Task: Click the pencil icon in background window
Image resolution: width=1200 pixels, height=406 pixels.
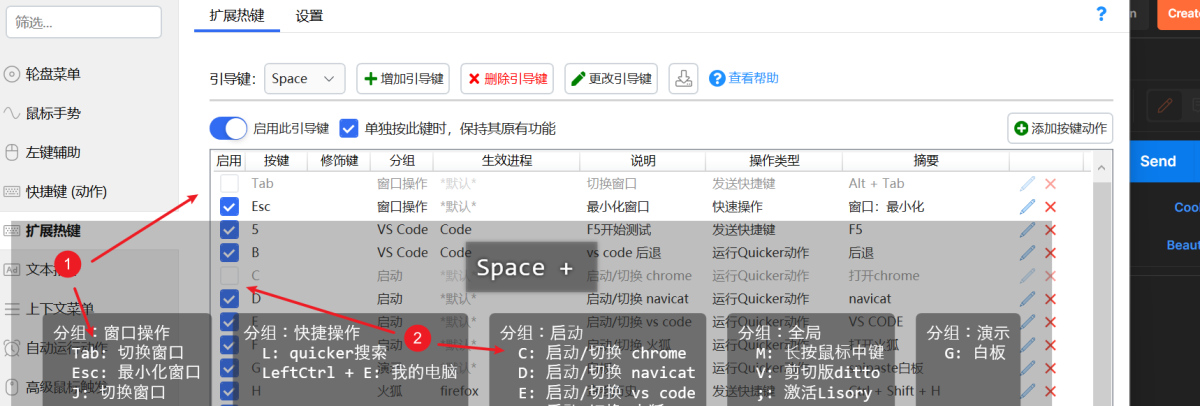Action: [x=1164, y=104]
